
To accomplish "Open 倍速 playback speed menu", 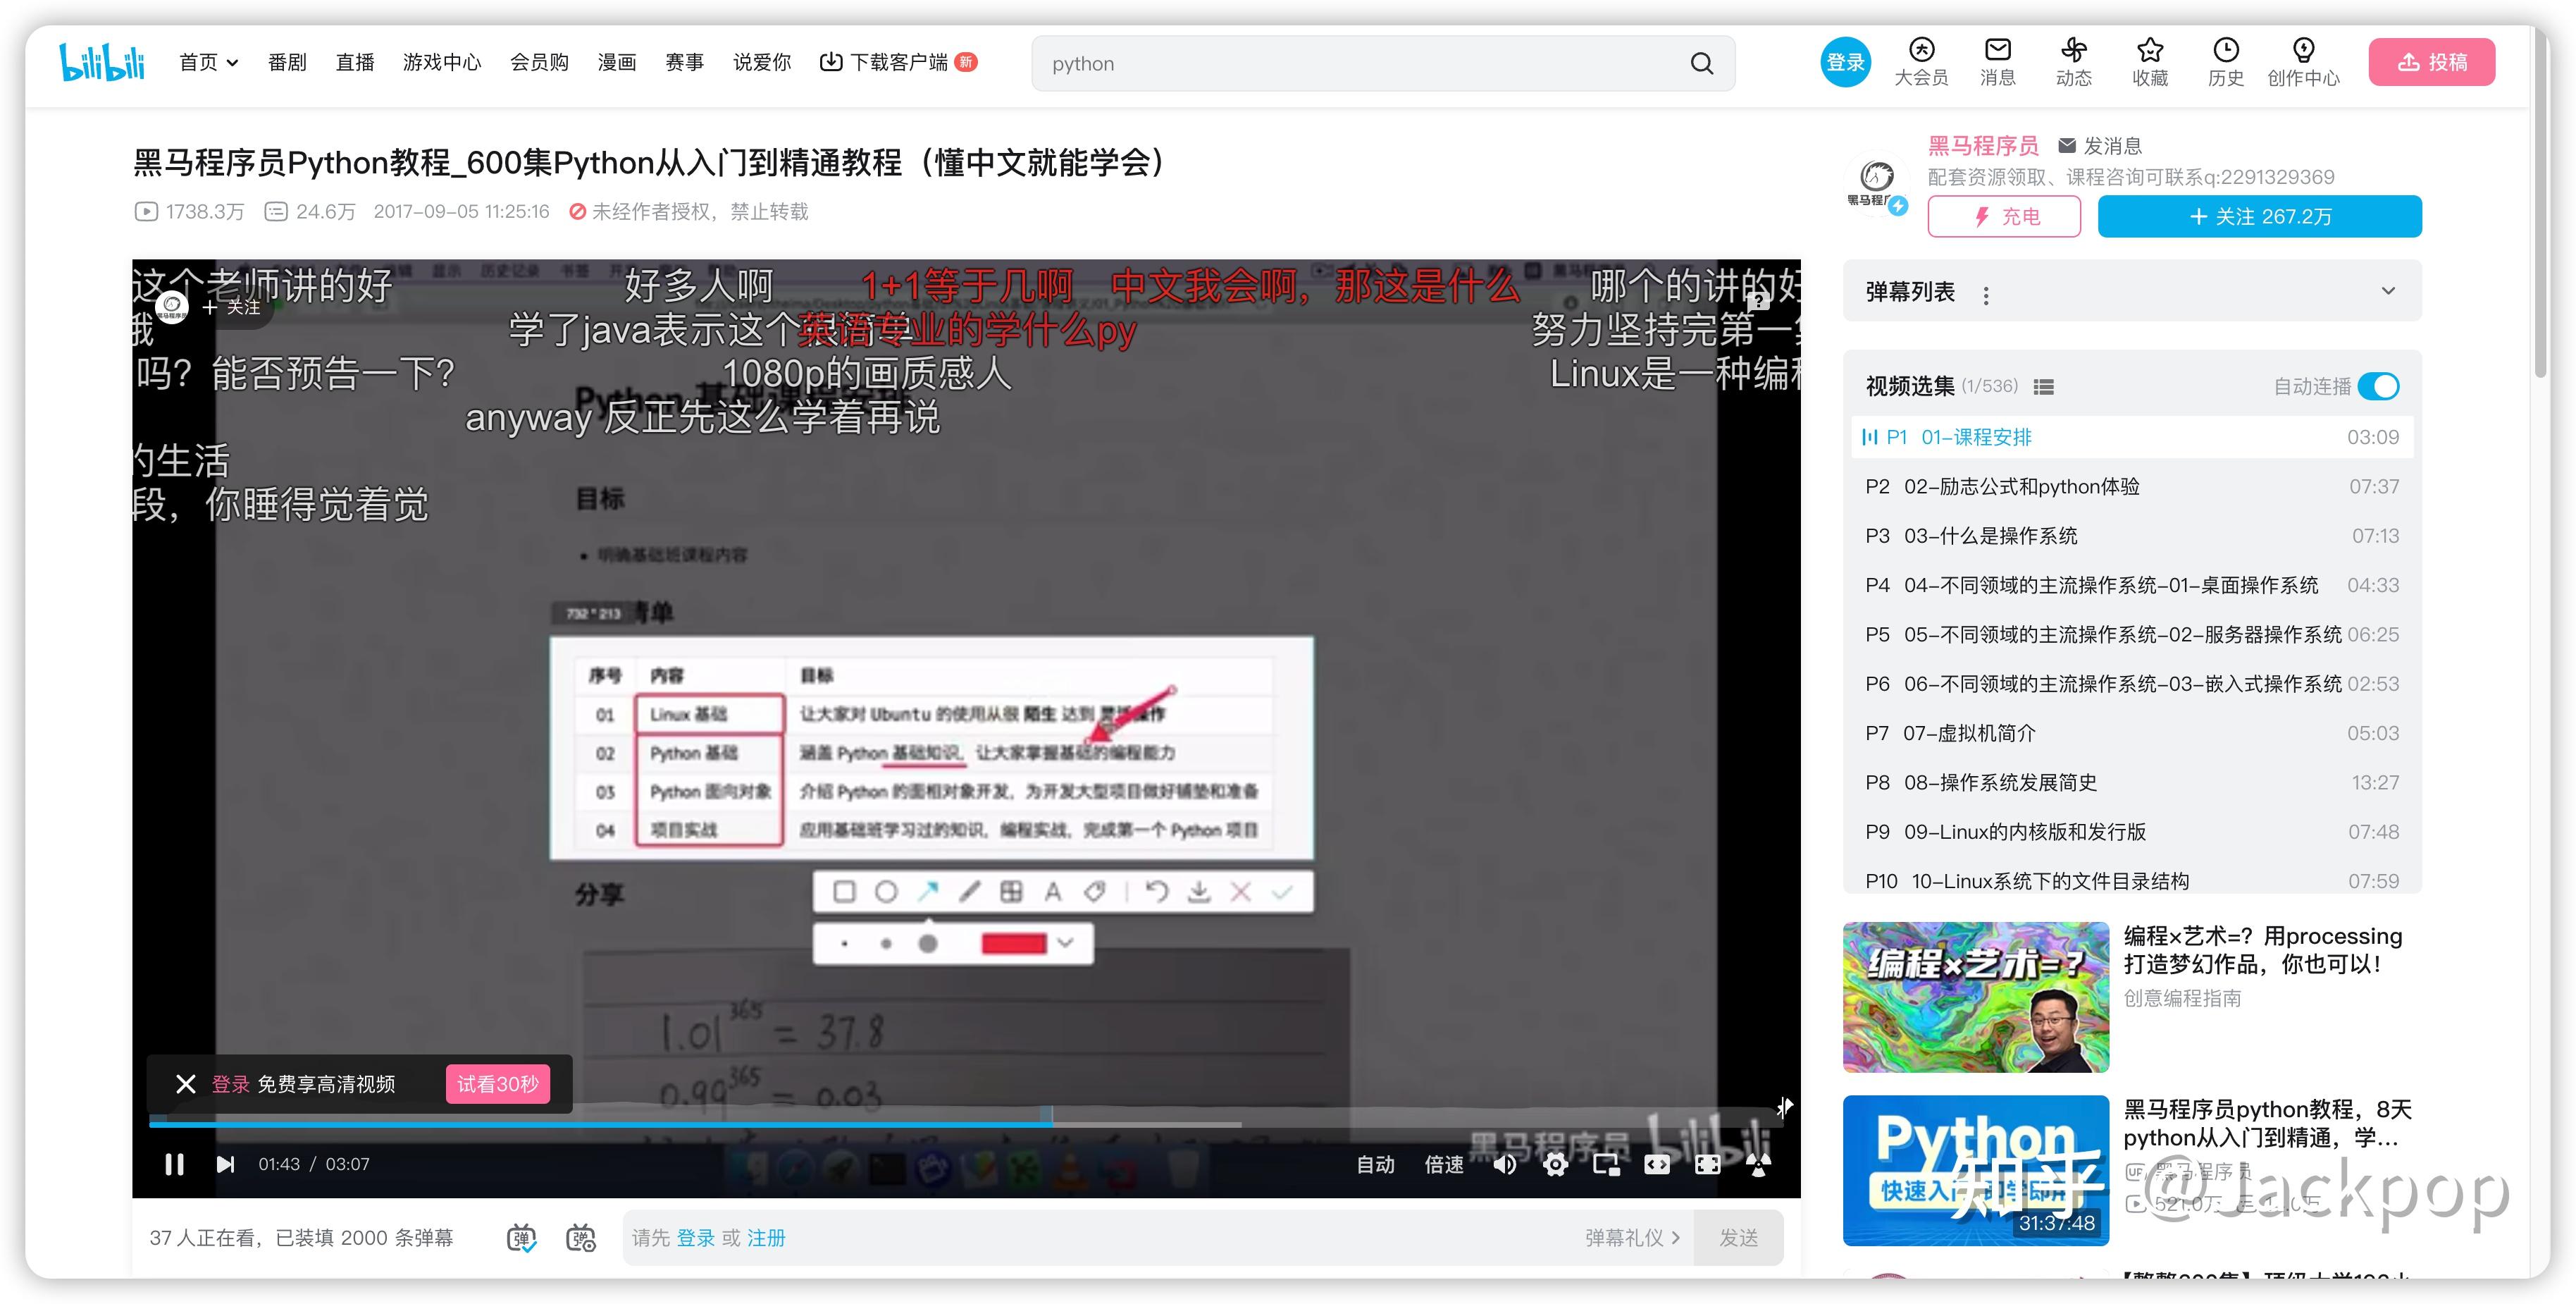I will point(1443,1164).
